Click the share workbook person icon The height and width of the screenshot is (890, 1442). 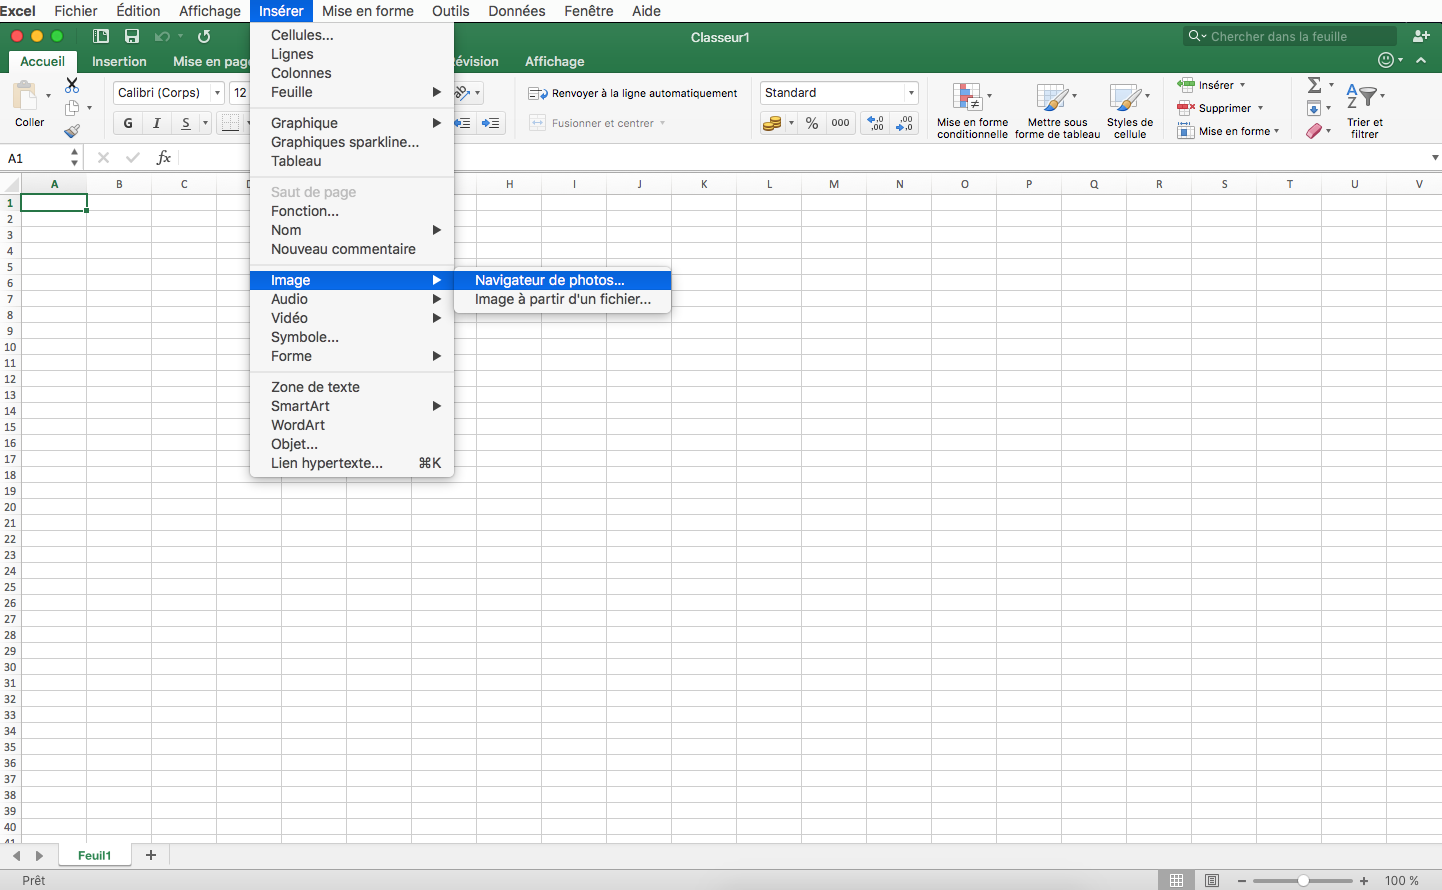(x=1420, y=36)
